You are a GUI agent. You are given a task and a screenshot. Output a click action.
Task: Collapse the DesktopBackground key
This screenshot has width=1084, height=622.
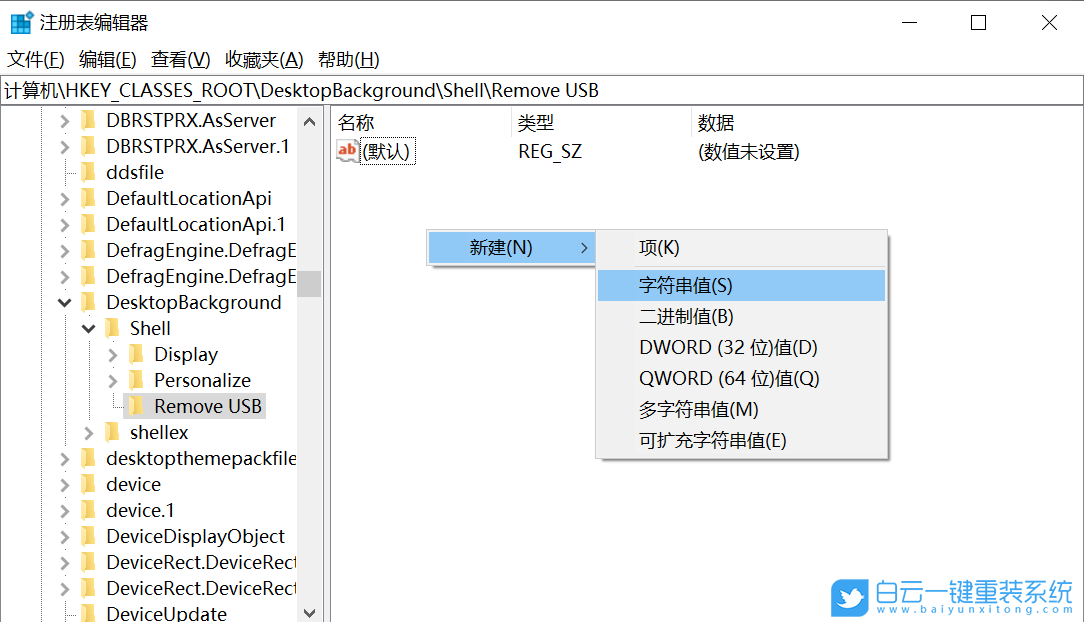(63, 301)
